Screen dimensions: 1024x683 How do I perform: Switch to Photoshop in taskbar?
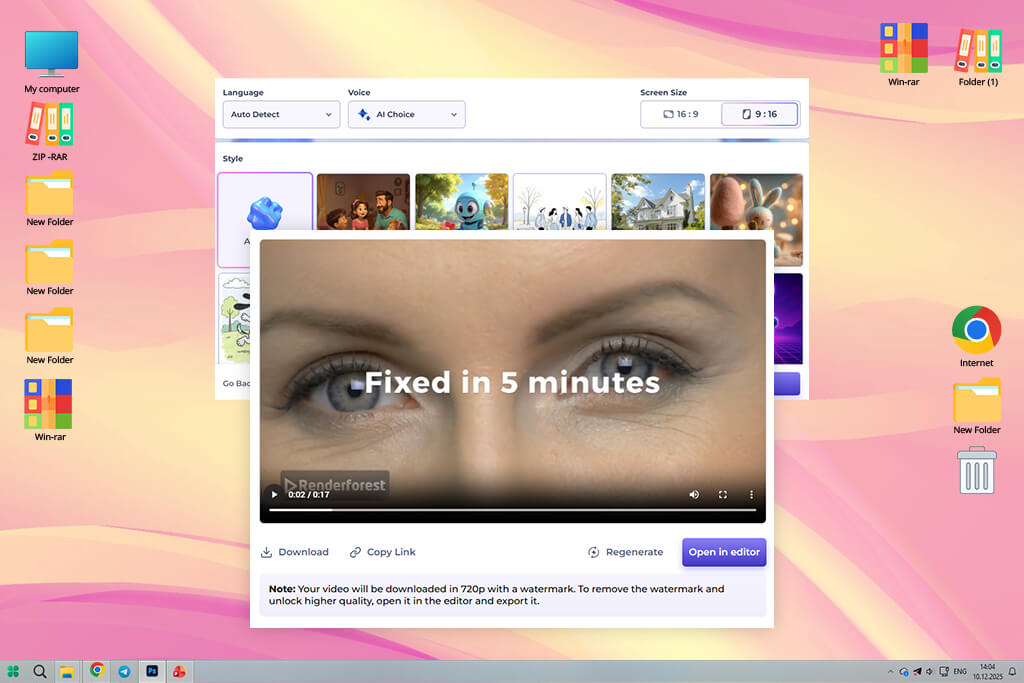click(x=152, y=671)
